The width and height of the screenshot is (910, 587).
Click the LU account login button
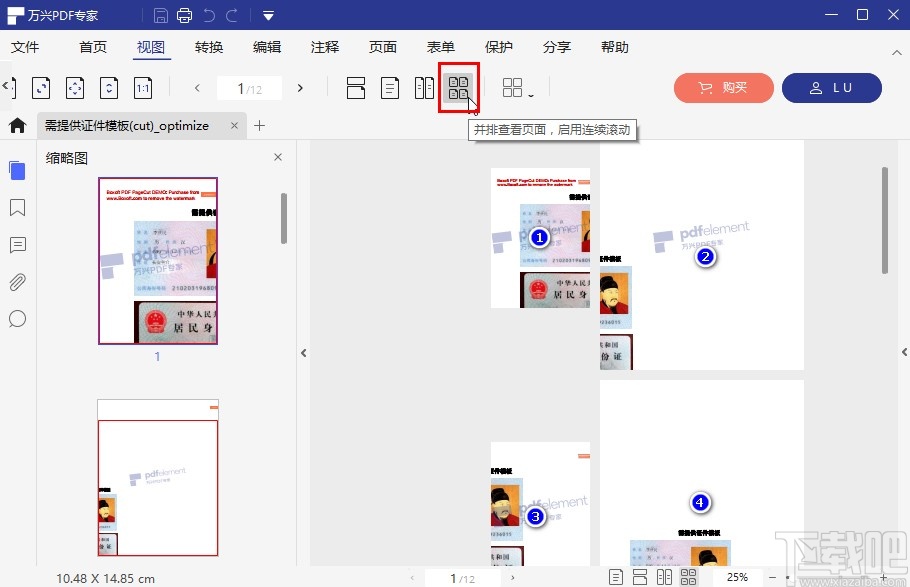coord(832,88)
